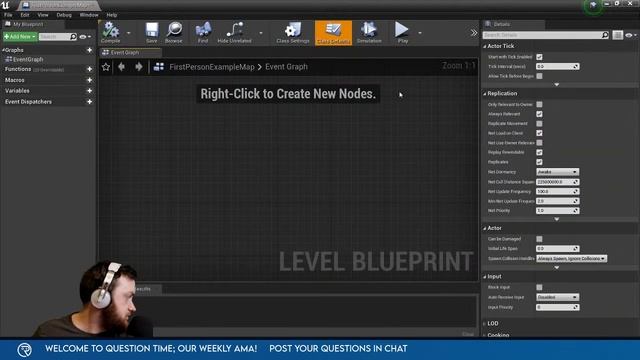This screenshot has height=360, width=640.
Task: Click the green Add New button
Action: click(x=20, y=37)
